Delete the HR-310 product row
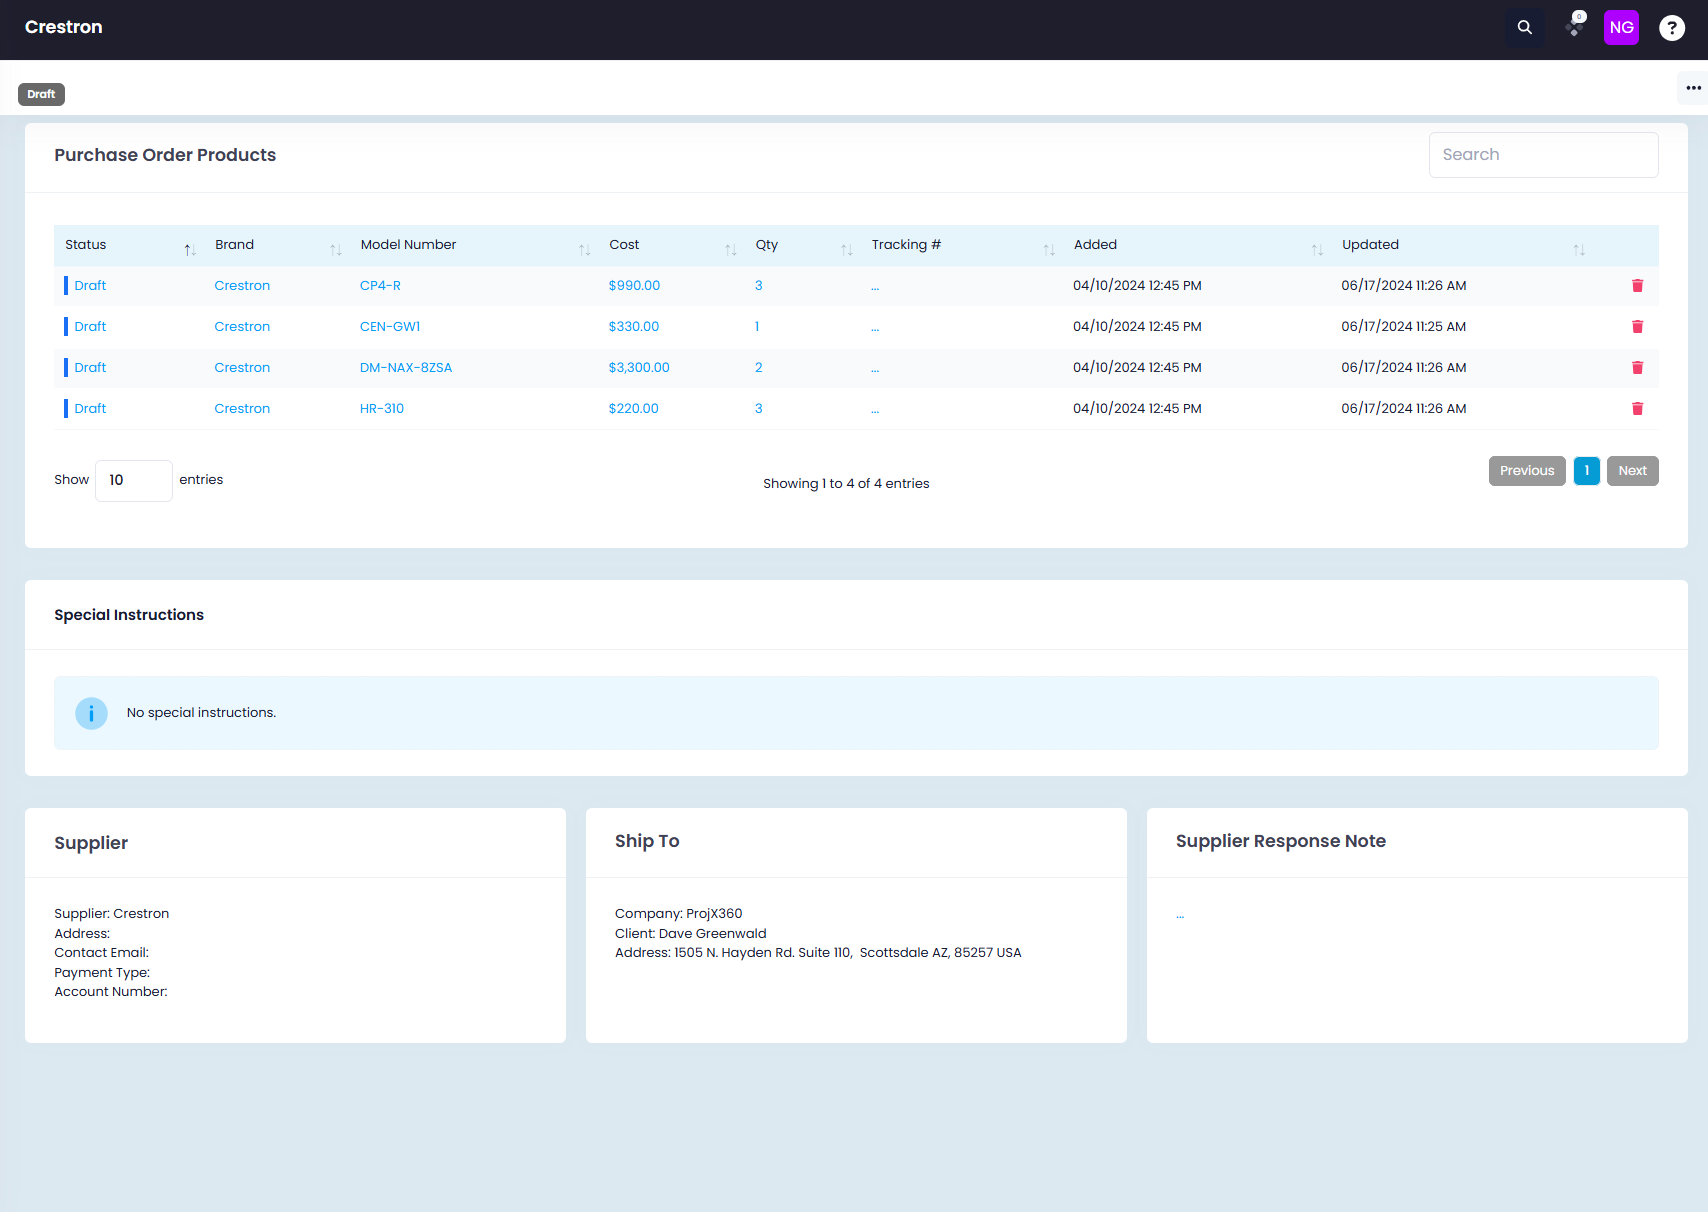 click(1638, 409)
